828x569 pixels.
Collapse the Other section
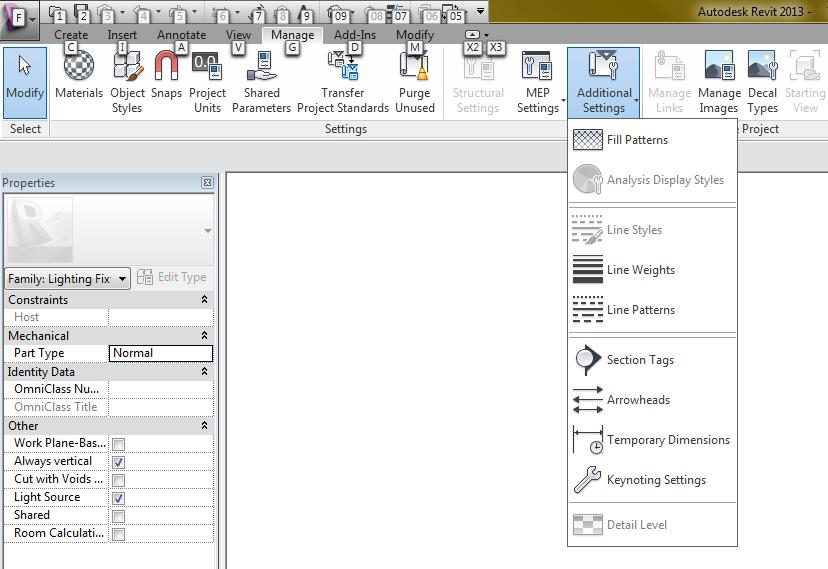pos(204,425)
